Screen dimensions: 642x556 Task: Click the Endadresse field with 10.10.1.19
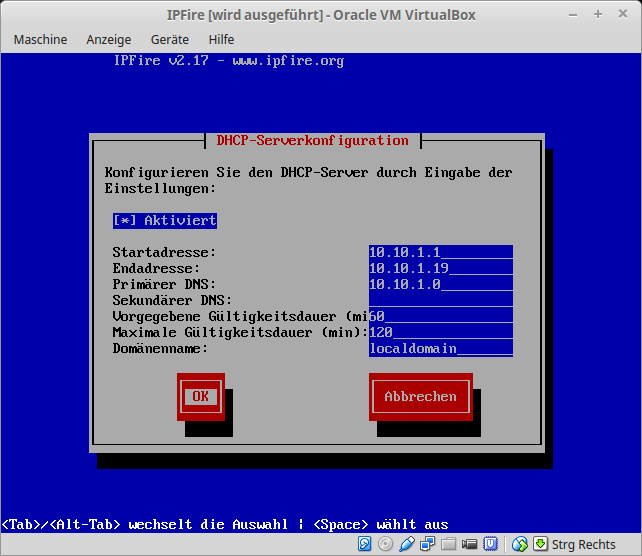pos(441,268)
